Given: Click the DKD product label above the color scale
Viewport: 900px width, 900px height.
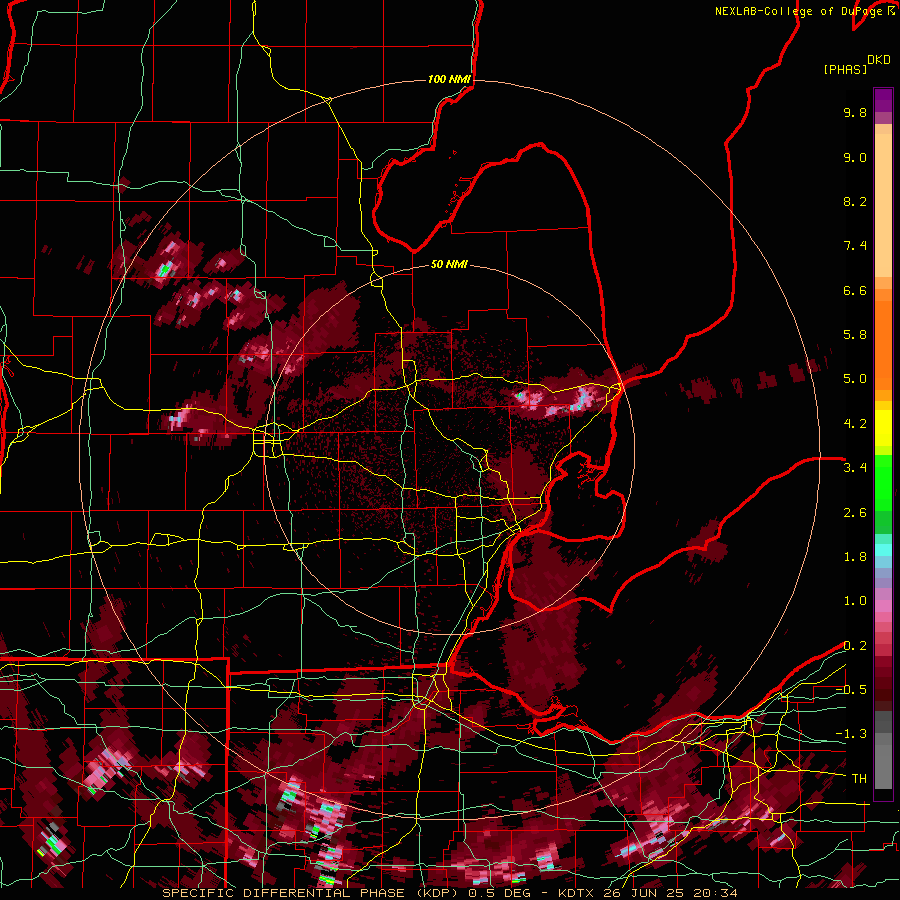Looking at the screenshot, I should (879, 60).
